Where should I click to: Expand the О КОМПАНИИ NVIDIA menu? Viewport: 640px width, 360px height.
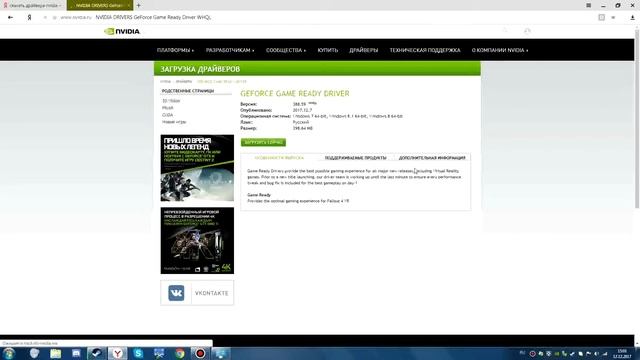[500, 50]
